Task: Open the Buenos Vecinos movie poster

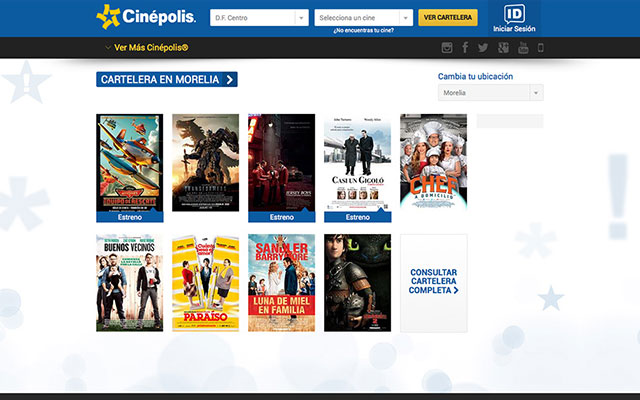Action: [130, 283]
